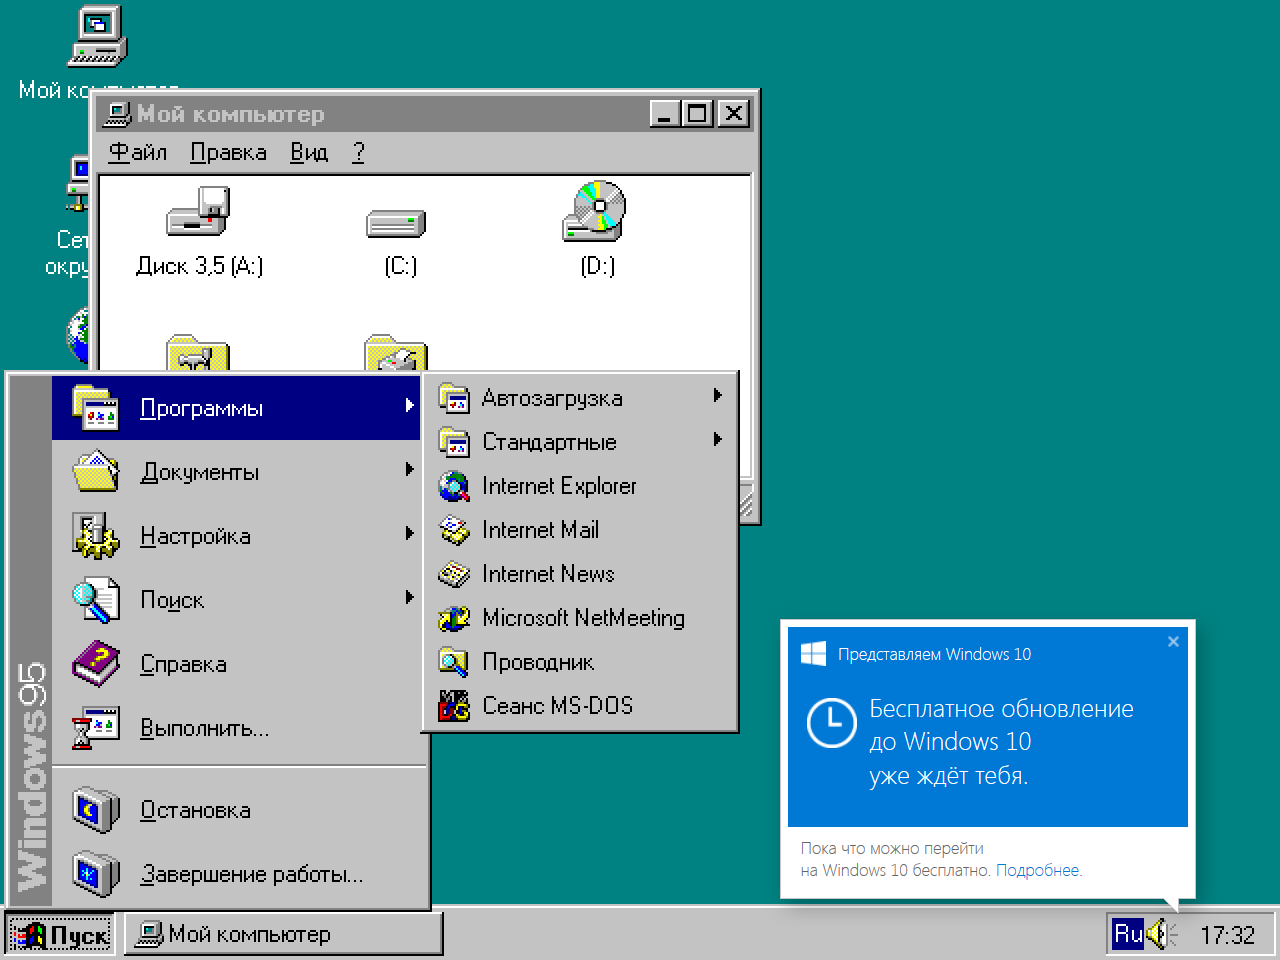Viewport: 1280px width, 960px height.
Task: Open the Вид menu
Action: point(309,152)
